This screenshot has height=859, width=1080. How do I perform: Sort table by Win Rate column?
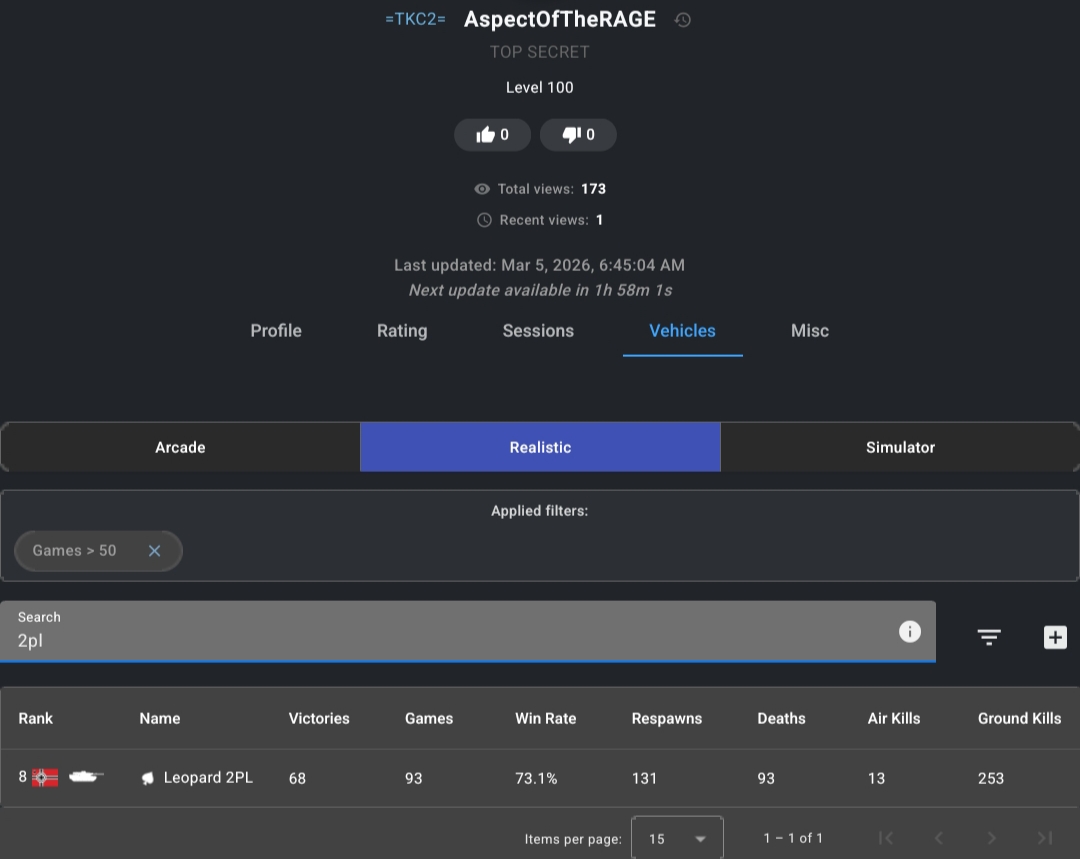[545, 718]
